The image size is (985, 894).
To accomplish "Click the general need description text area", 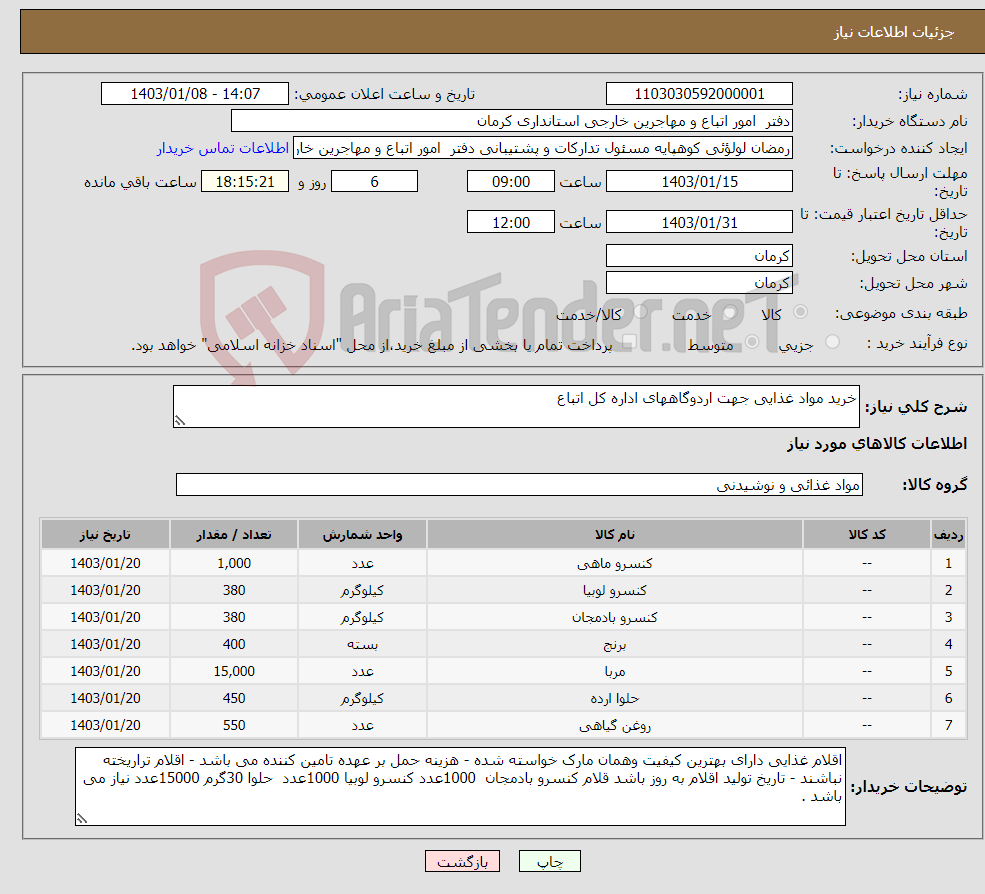I will tap(516, 406).
